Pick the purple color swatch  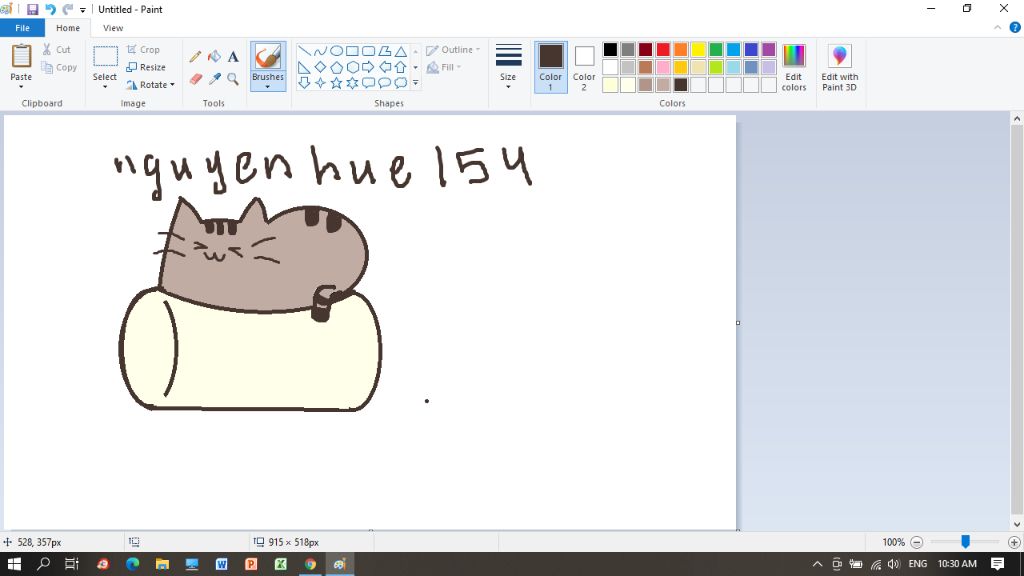[x=769, y=50]
